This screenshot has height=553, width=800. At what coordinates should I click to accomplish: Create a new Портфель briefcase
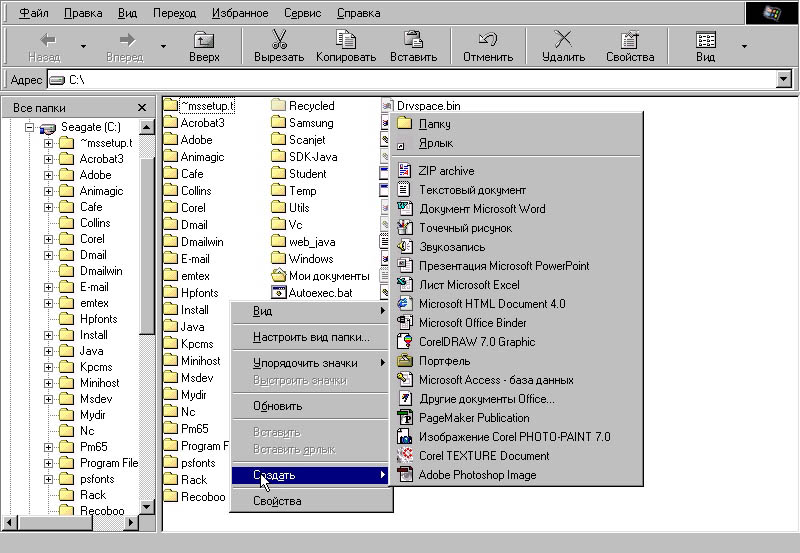515,361
